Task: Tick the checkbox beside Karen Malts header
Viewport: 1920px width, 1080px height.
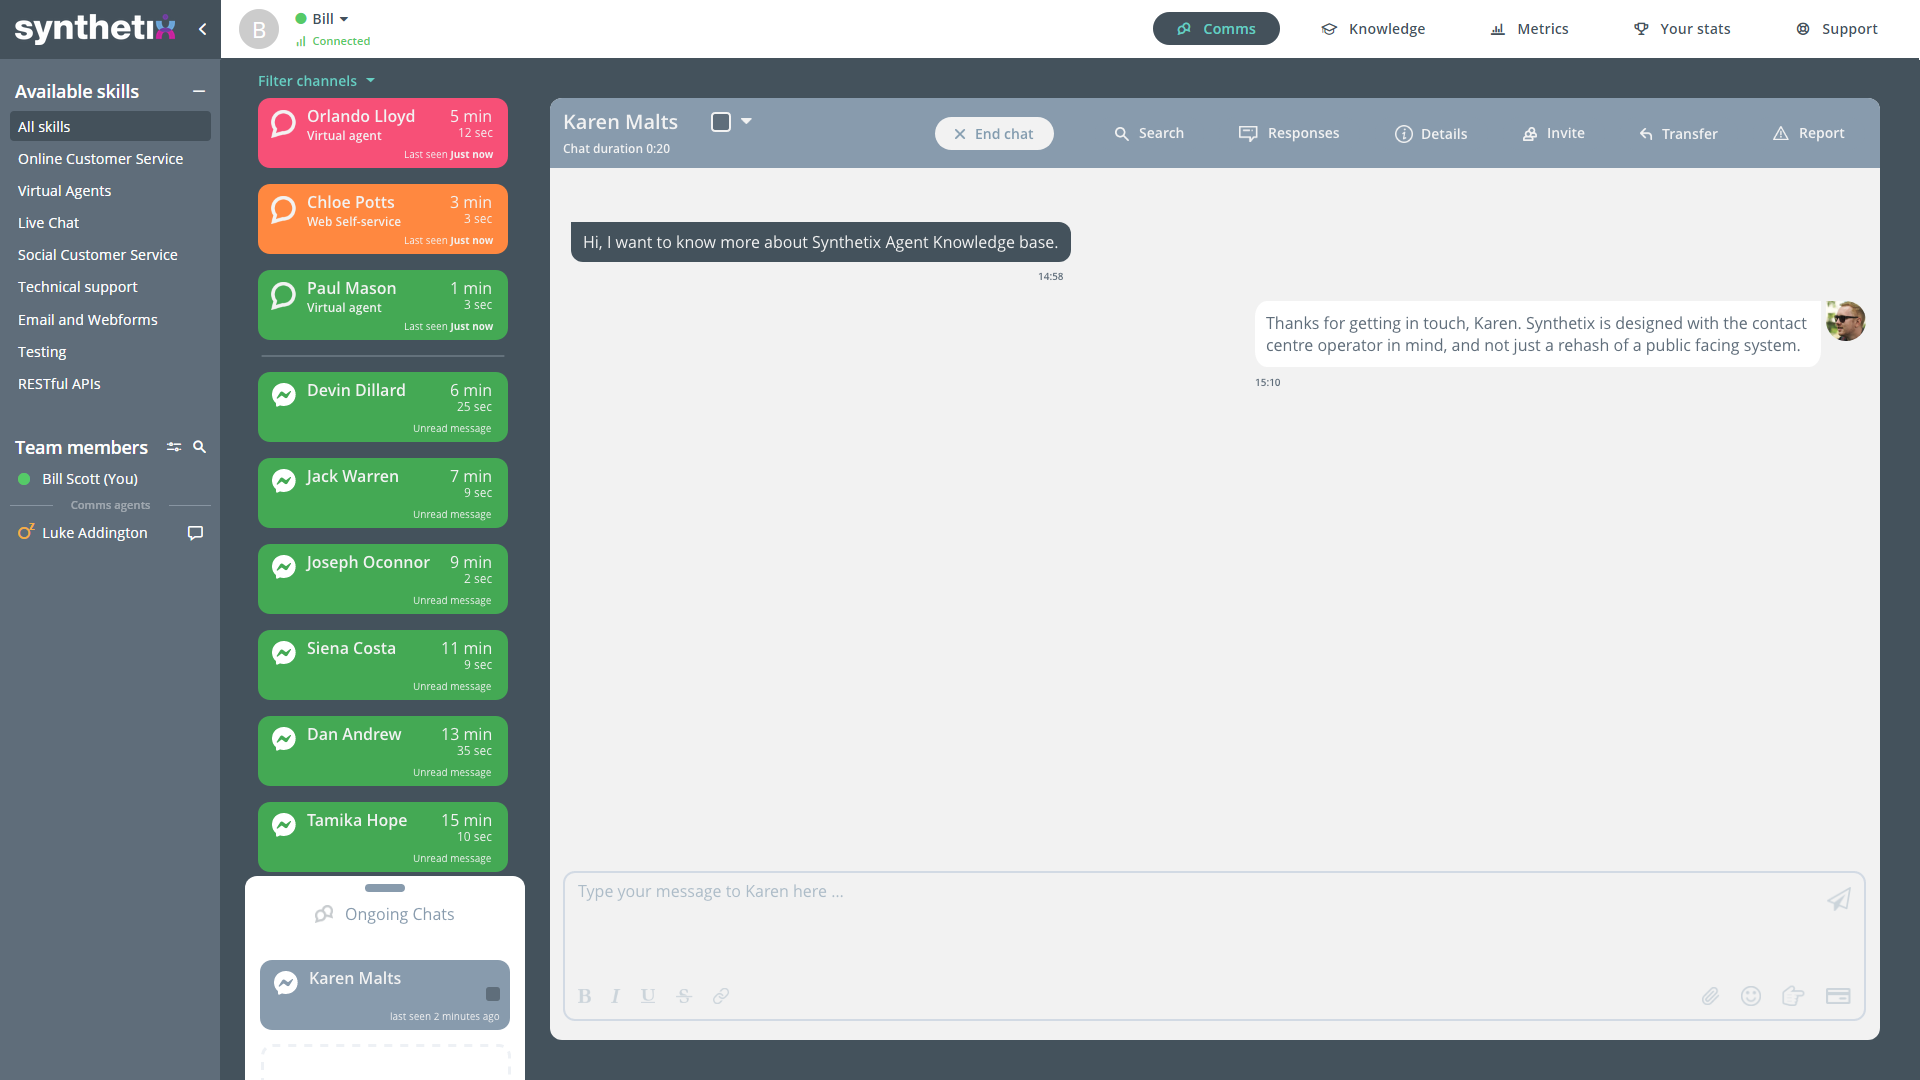Action: [721, 122]
